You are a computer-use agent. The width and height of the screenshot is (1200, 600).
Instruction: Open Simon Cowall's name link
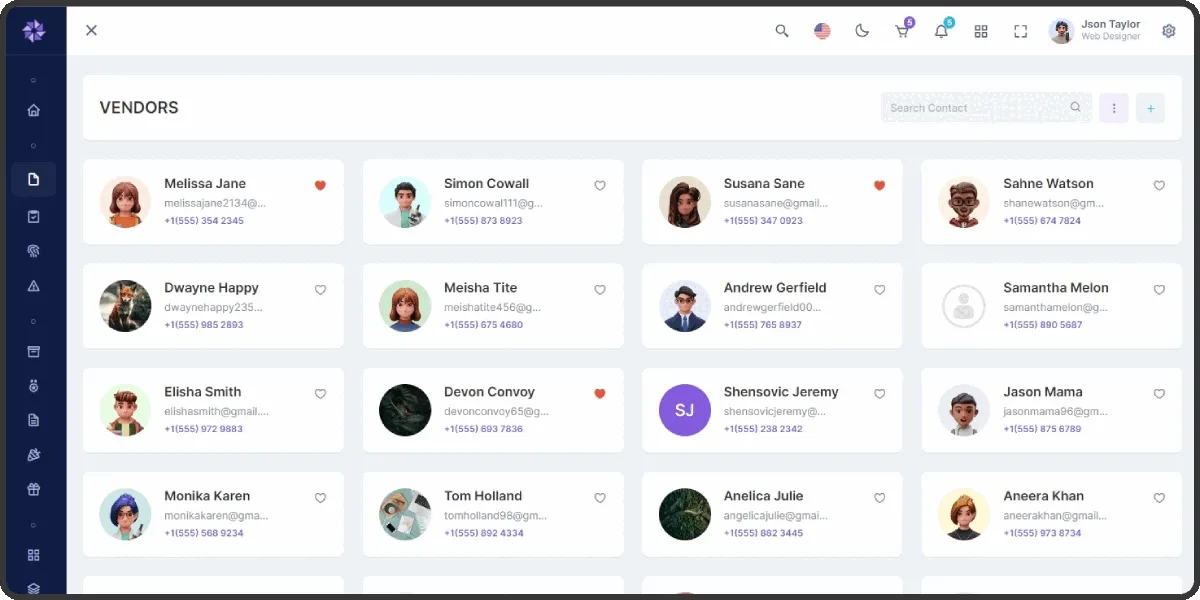(x=486, y=183)
